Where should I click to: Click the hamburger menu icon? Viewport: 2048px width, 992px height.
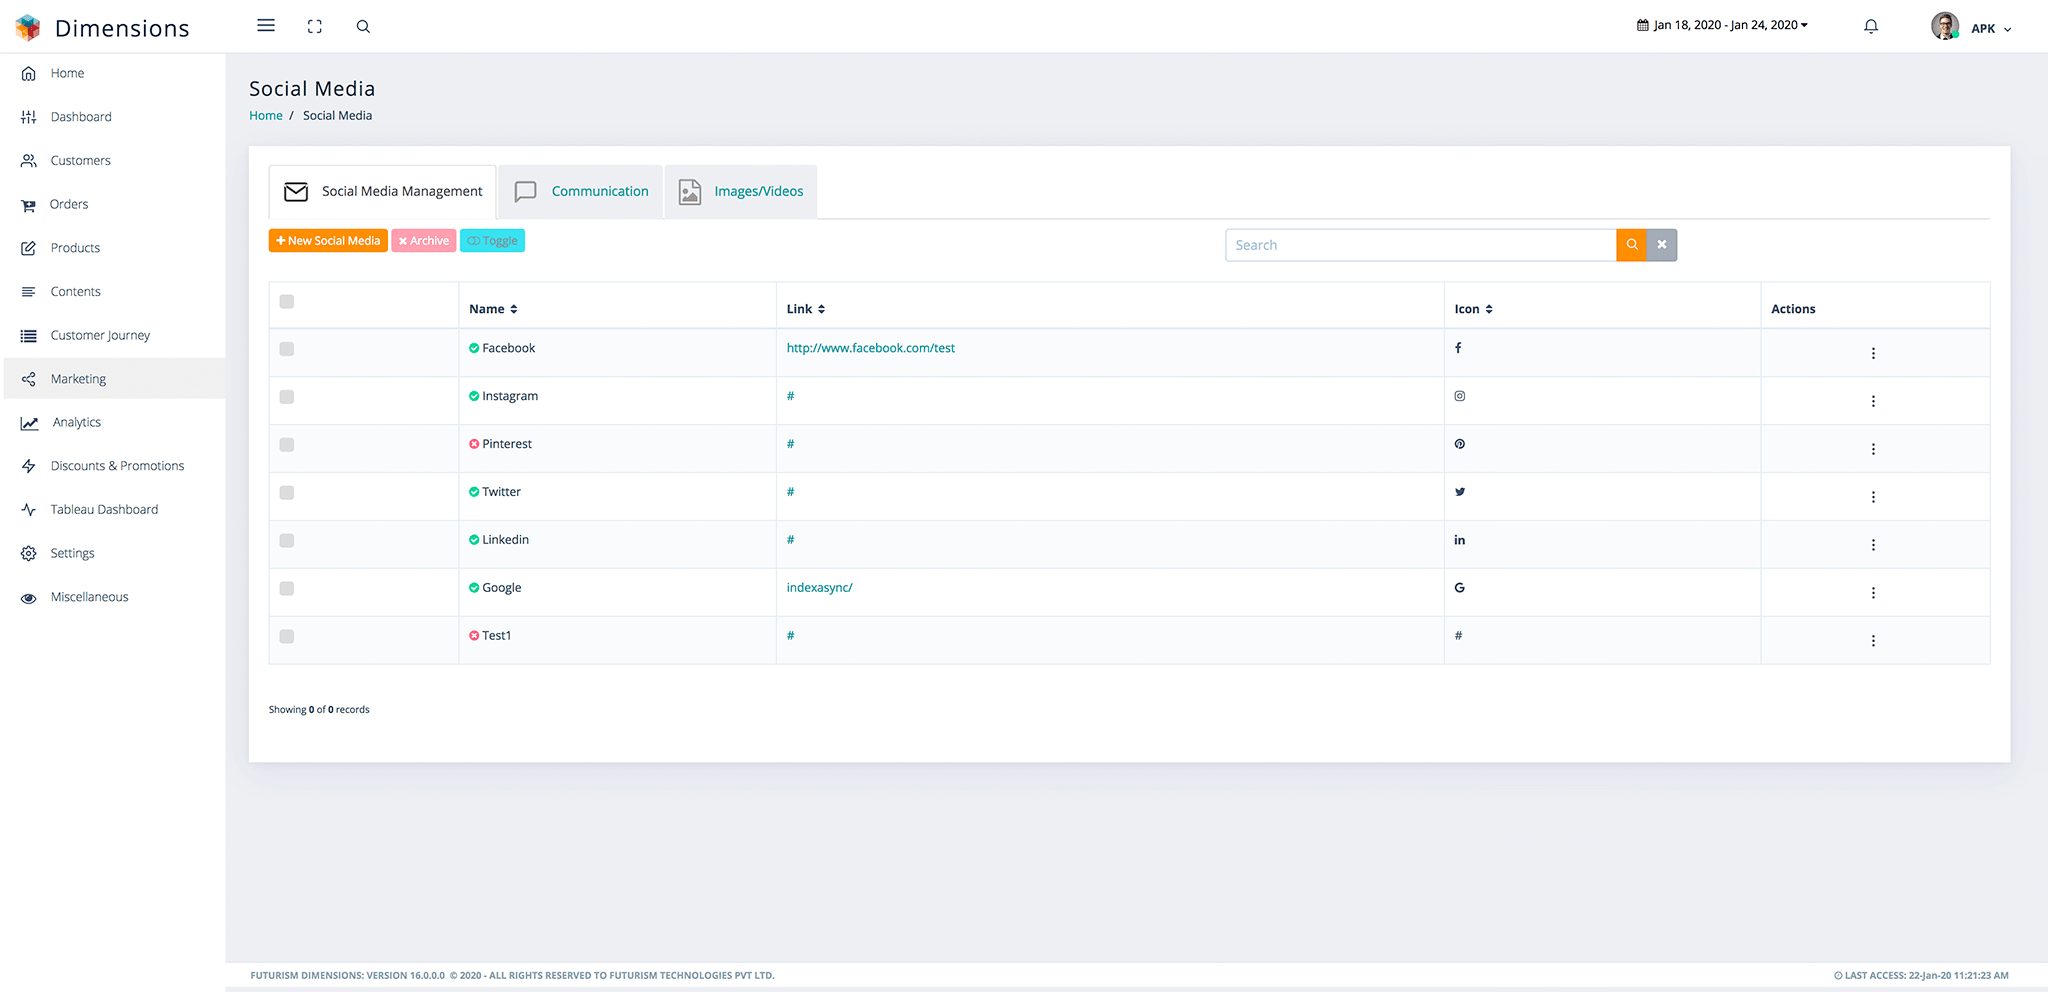[266, 26]
